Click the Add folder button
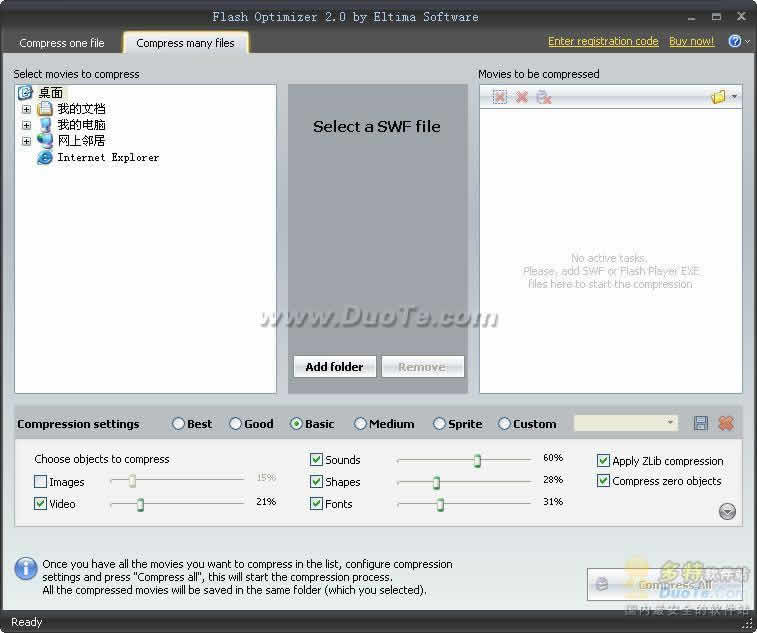 (335, 367)
